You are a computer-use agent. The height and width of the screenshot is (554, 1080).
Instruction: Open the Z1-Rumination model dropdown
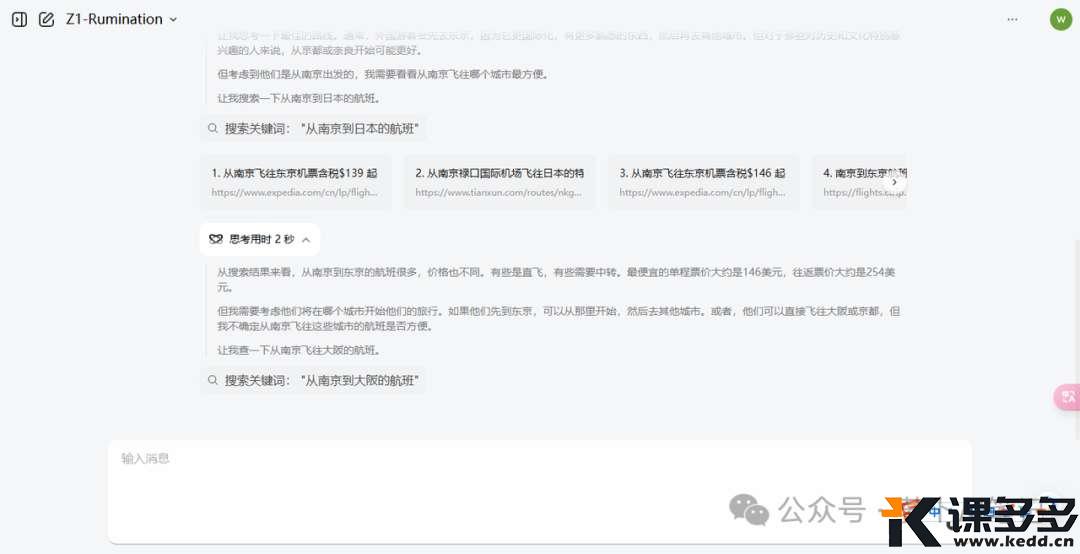coord(121,19)
